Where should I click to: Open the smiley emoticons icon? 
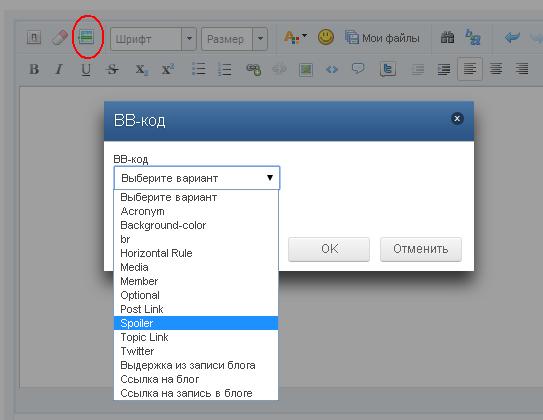(x=326, y=37)
